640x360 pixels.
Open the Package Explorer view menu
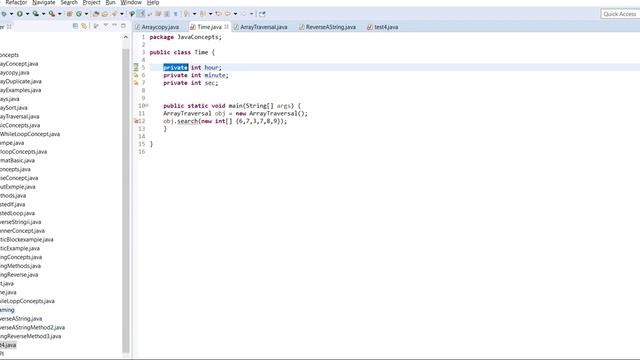(106, 26)
